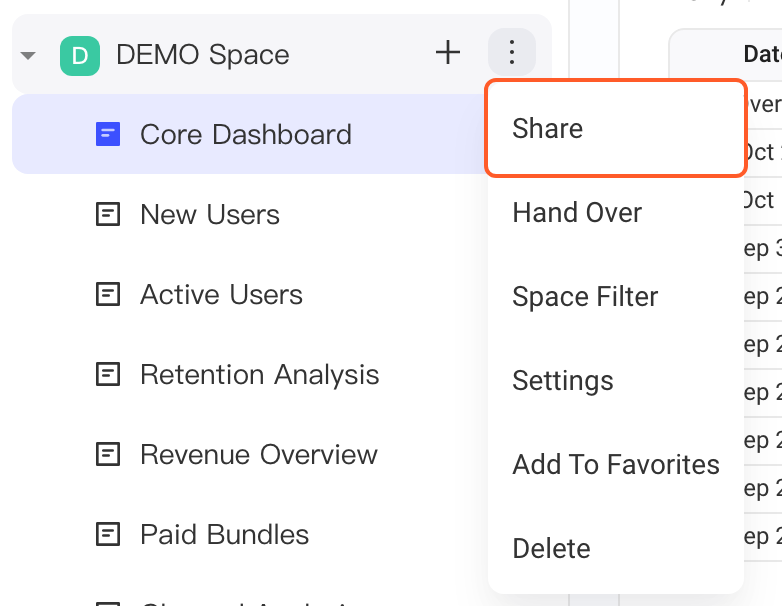The height and width of the screenshot is (606, 782).
Task: Click the blue Core Dashboard icon
Action: tap(108, 134)
